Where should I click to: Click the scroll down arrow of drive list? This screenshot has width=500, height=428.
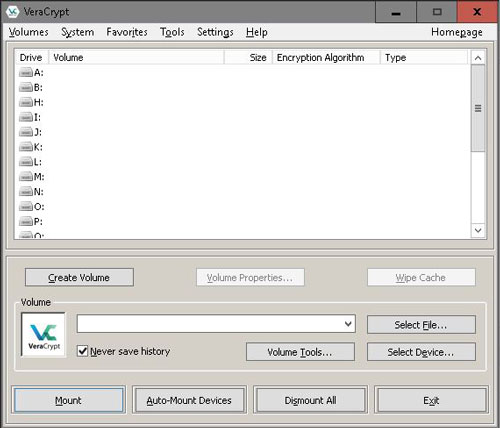478,230
